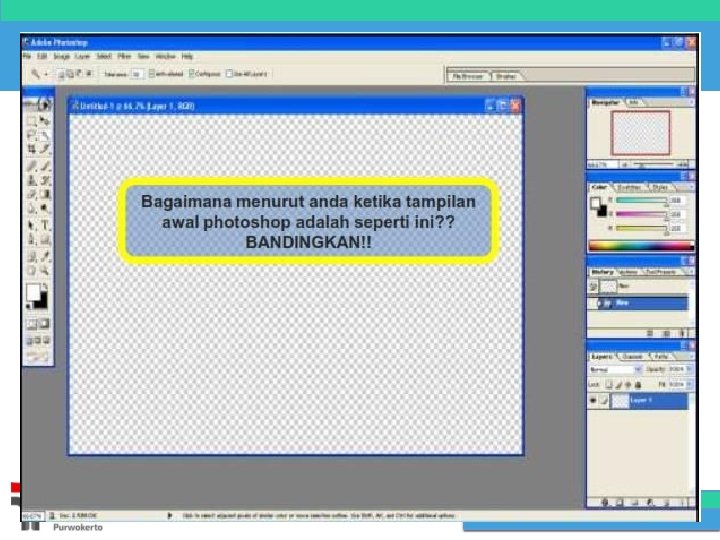The height and width of the screenshot is (540, 720).
Task: Open the Window menu
Action: point(165,56)
